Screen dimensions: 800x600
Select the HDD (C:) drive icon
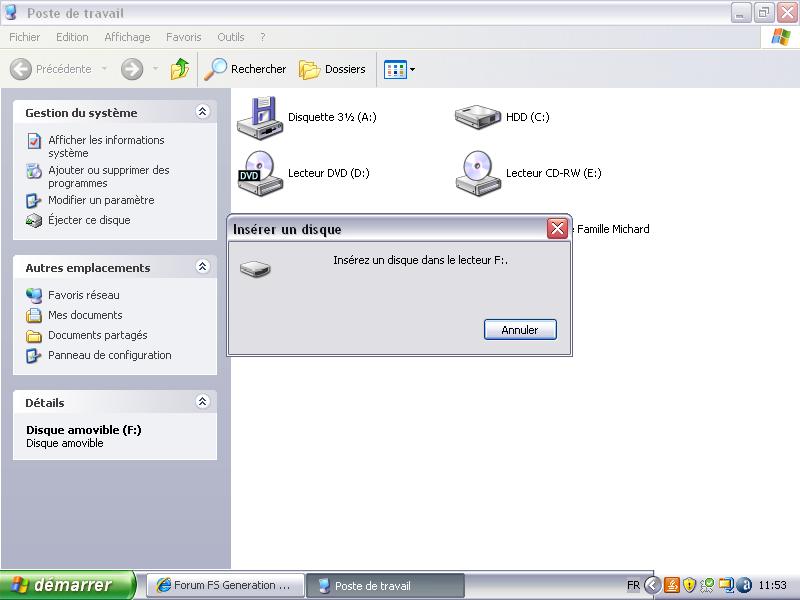point(478,117)
